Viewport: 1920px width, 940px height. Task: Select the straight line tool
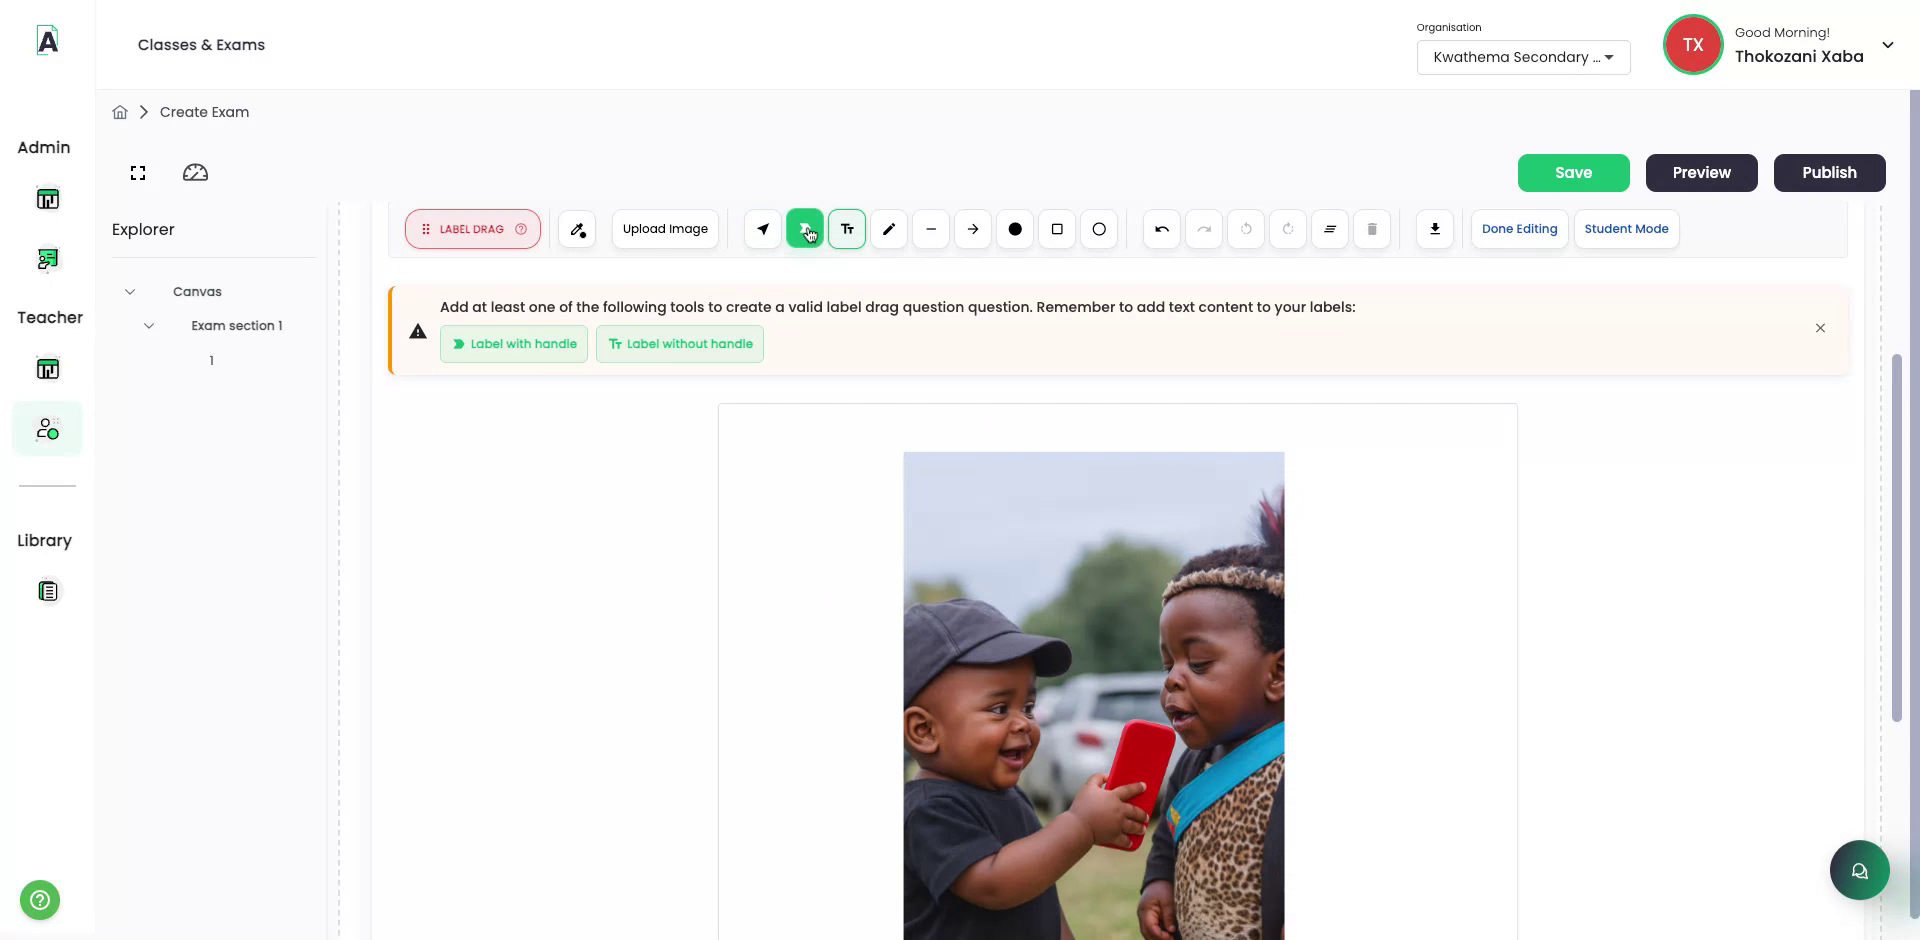pos(930,229)
